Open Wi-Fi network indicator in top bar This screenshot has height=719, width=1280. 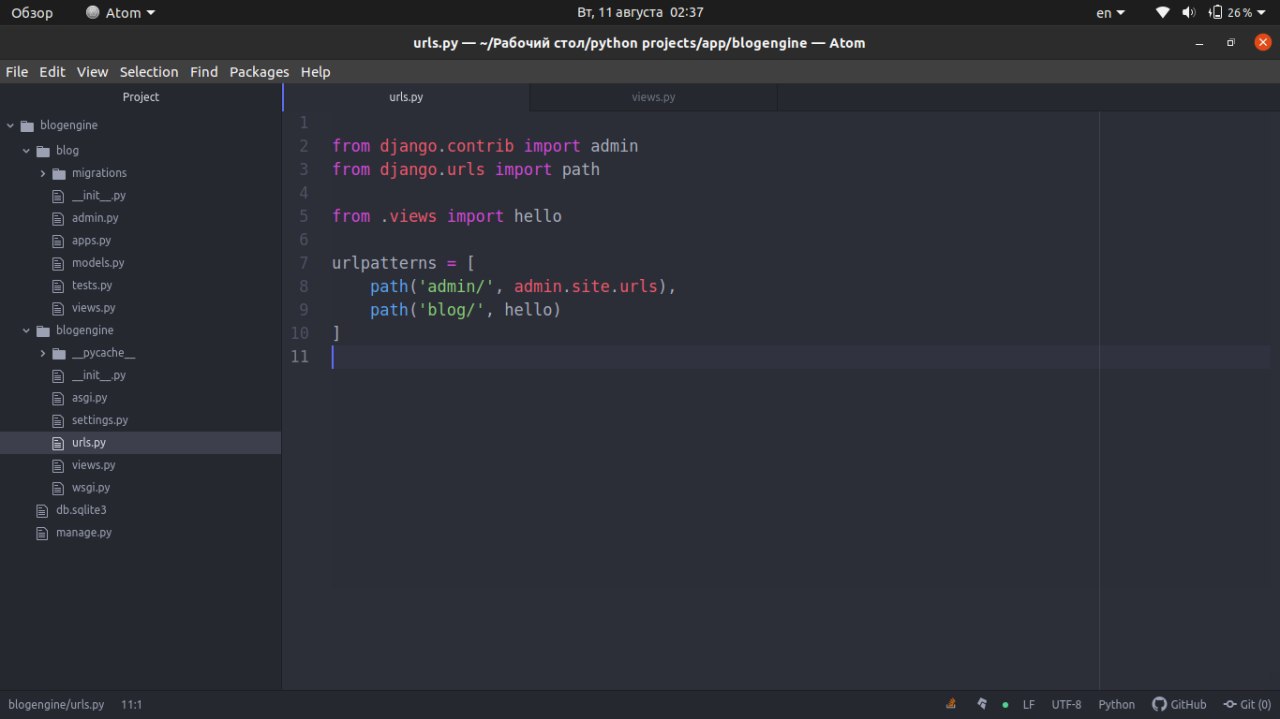[x=1162, y=13]
